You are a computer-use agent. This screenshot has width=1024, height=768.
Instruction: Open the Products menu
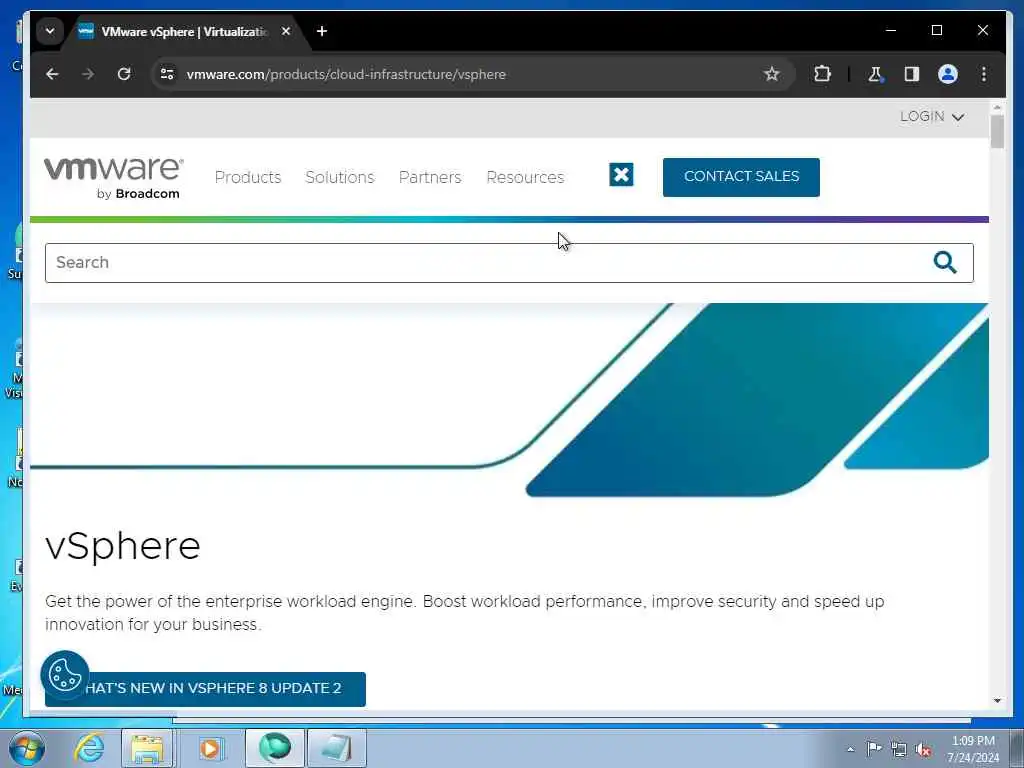click(x=248, y=177)
